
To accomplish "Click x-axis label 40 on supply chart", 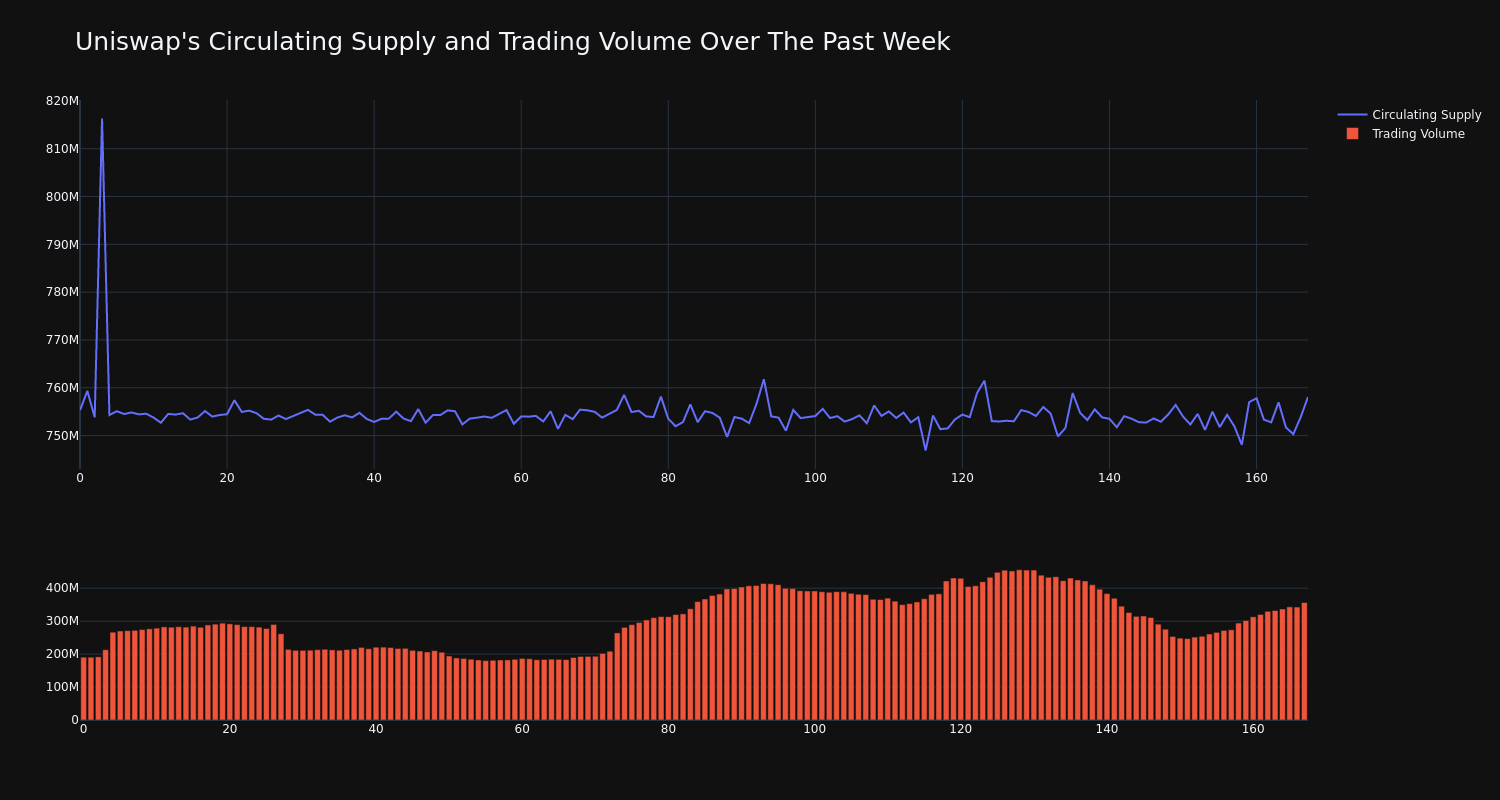I will click(374, 478).
